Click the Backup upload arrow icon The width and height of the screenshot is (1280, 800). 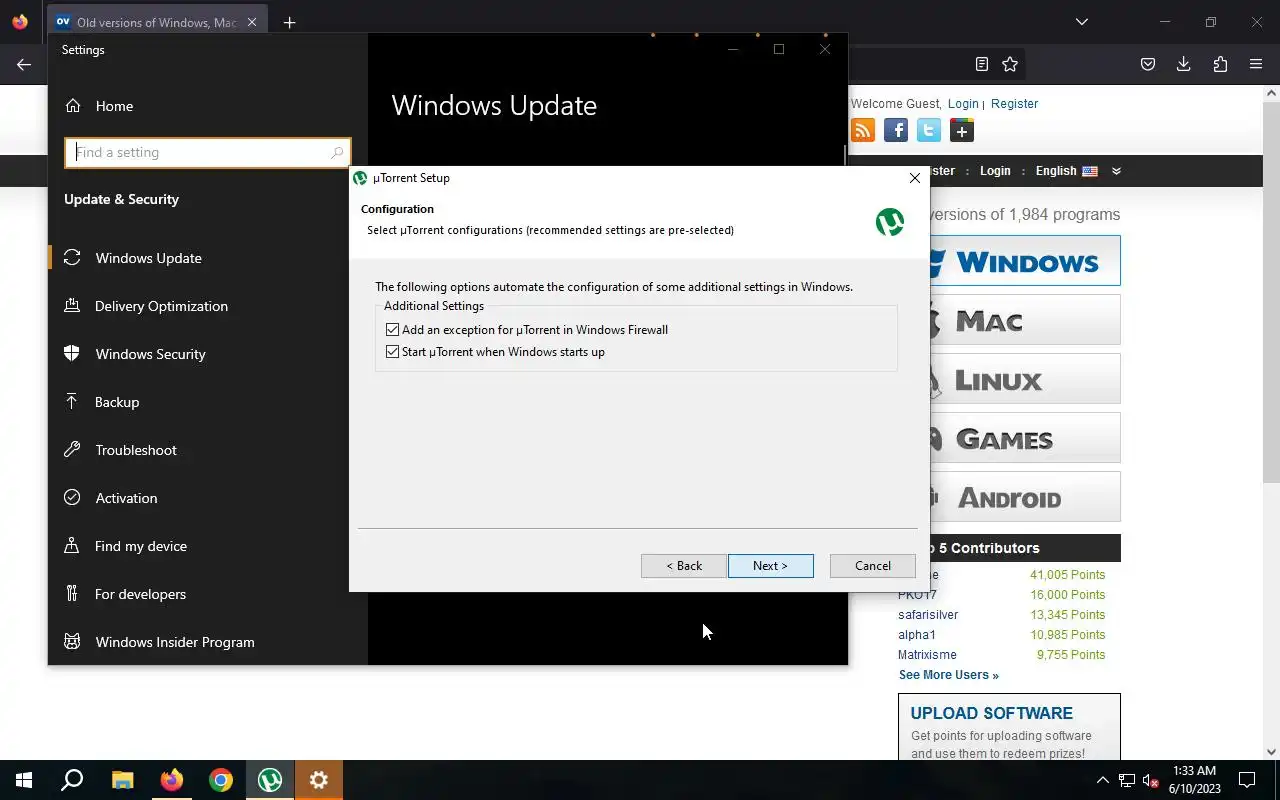tap(72, 401)
